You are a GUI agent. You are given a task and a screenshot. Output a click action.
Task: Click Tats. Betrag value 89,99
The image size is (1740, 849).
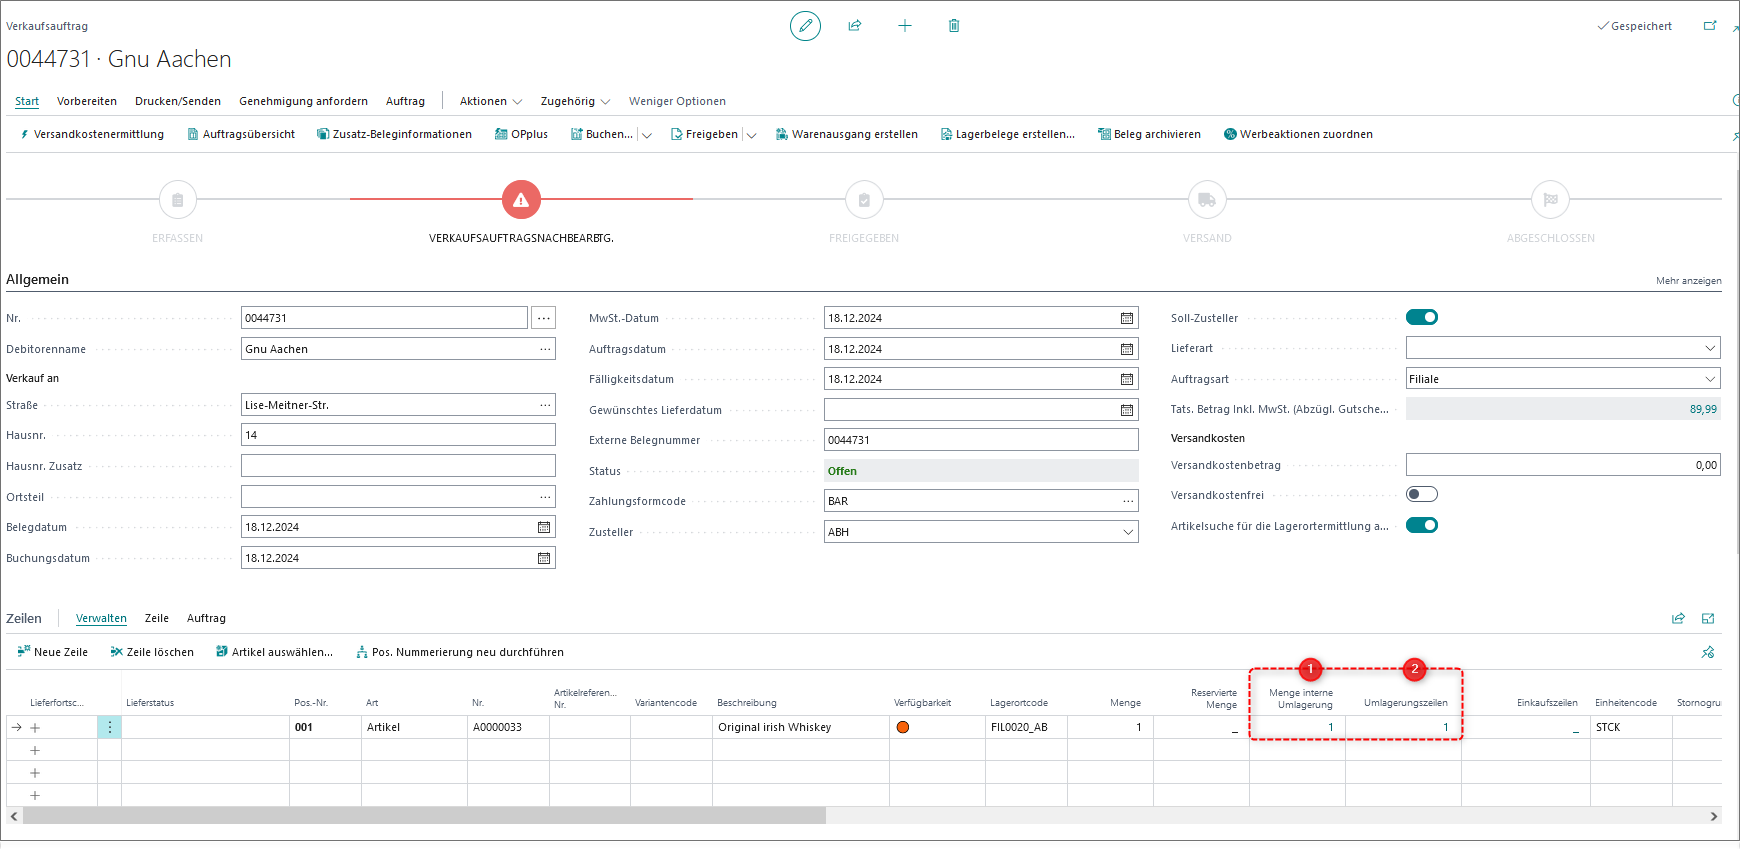coord(1703,409)
